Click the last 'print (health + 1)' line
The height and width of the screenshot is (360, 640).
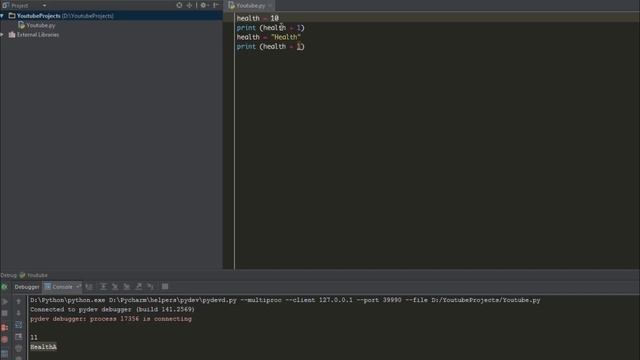tap(271, 47)
